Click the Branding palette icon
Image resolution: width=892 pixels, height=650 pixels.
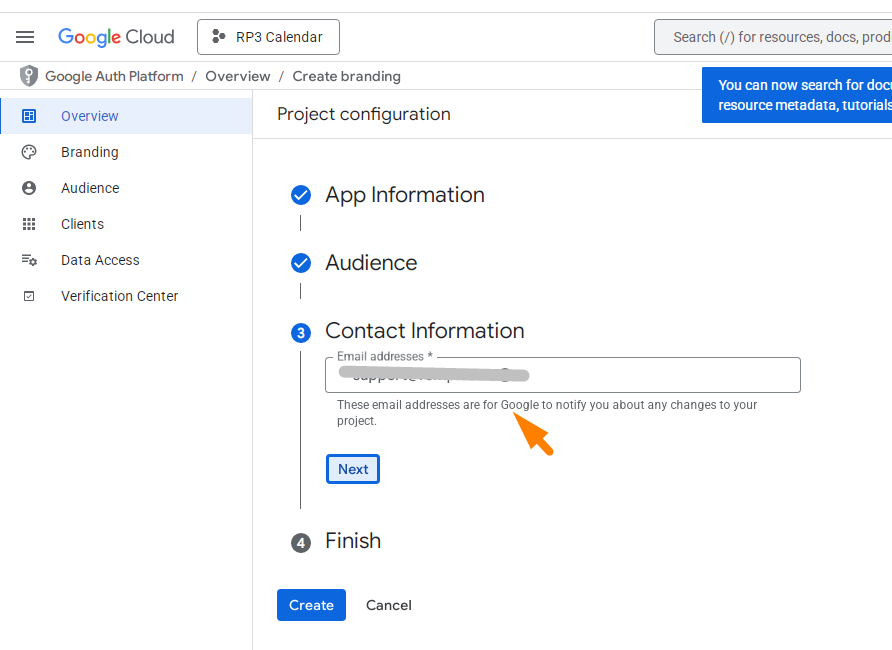pos(29,152)
